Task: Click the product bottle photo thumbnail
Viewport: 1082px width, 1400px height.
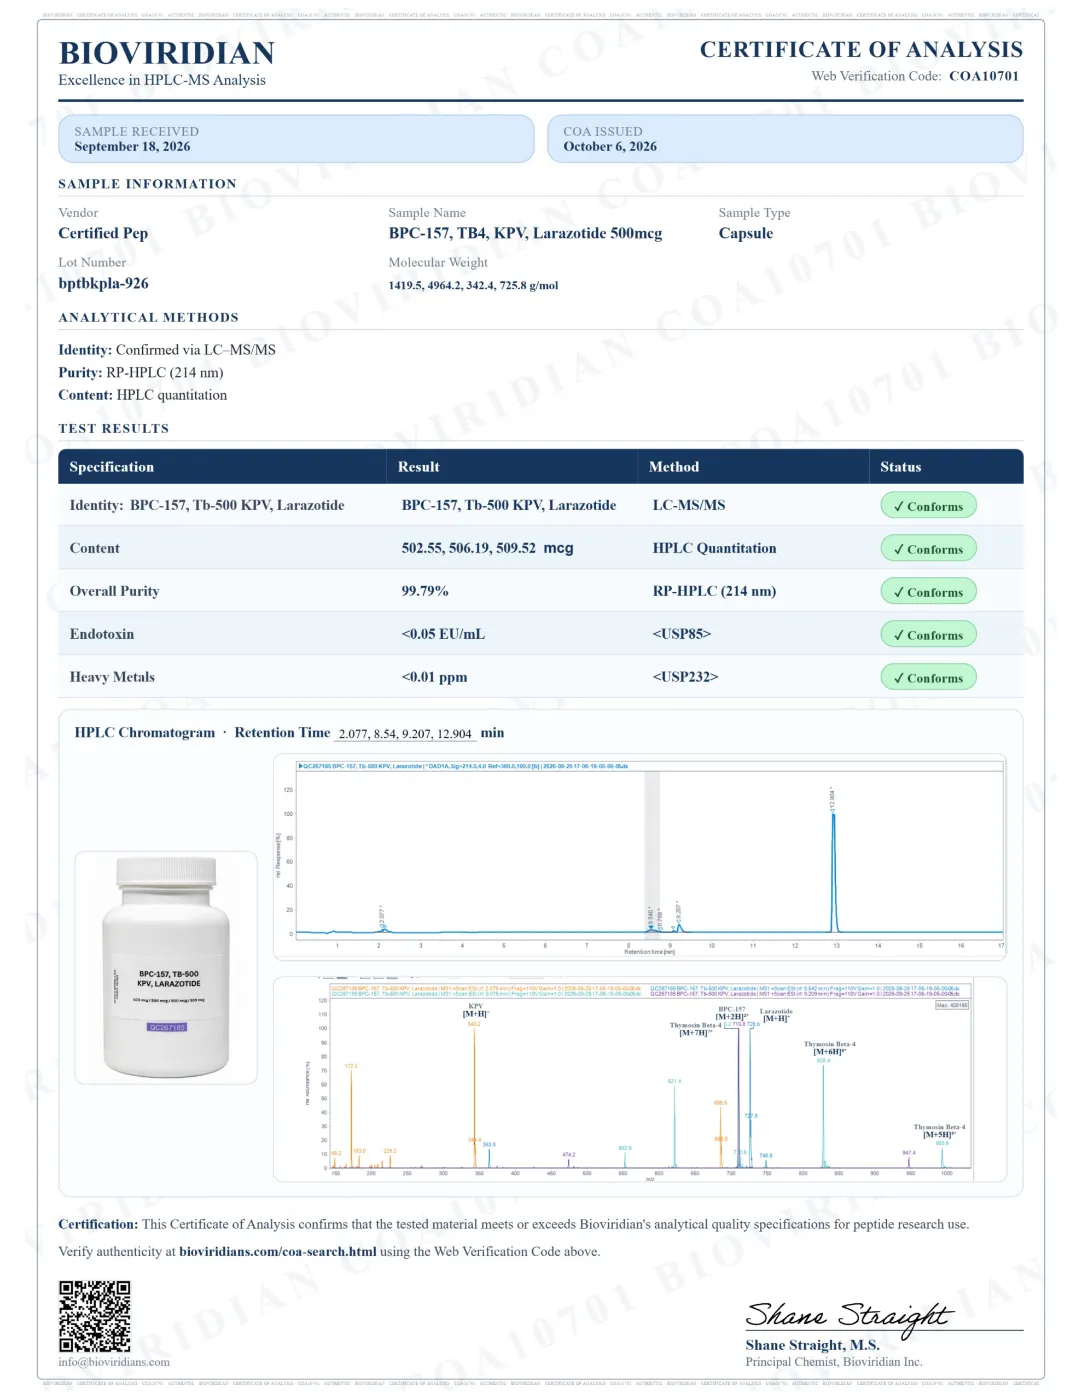Action: click(166, 967)
